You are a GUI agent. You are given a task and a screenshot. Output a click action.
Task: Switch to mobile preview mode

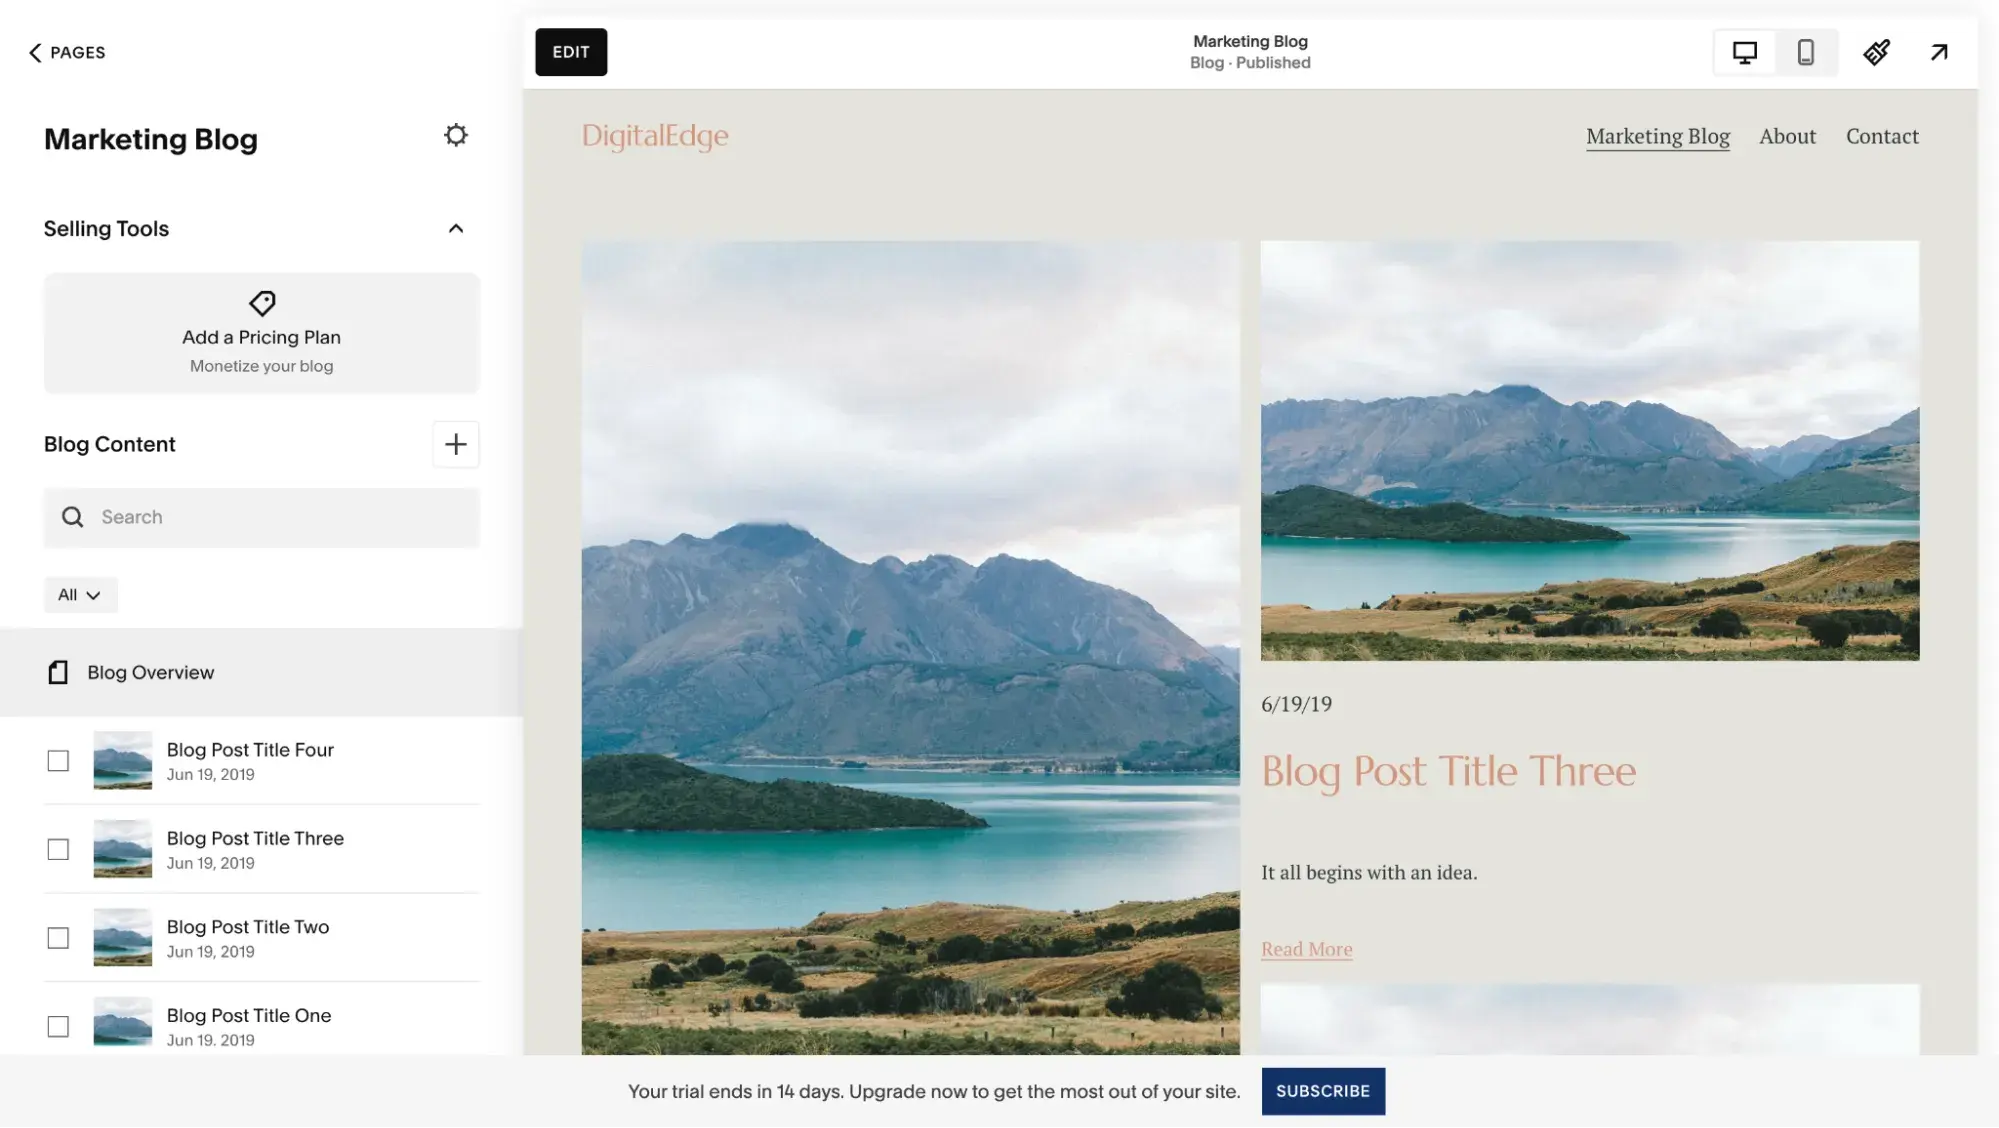1807,52
